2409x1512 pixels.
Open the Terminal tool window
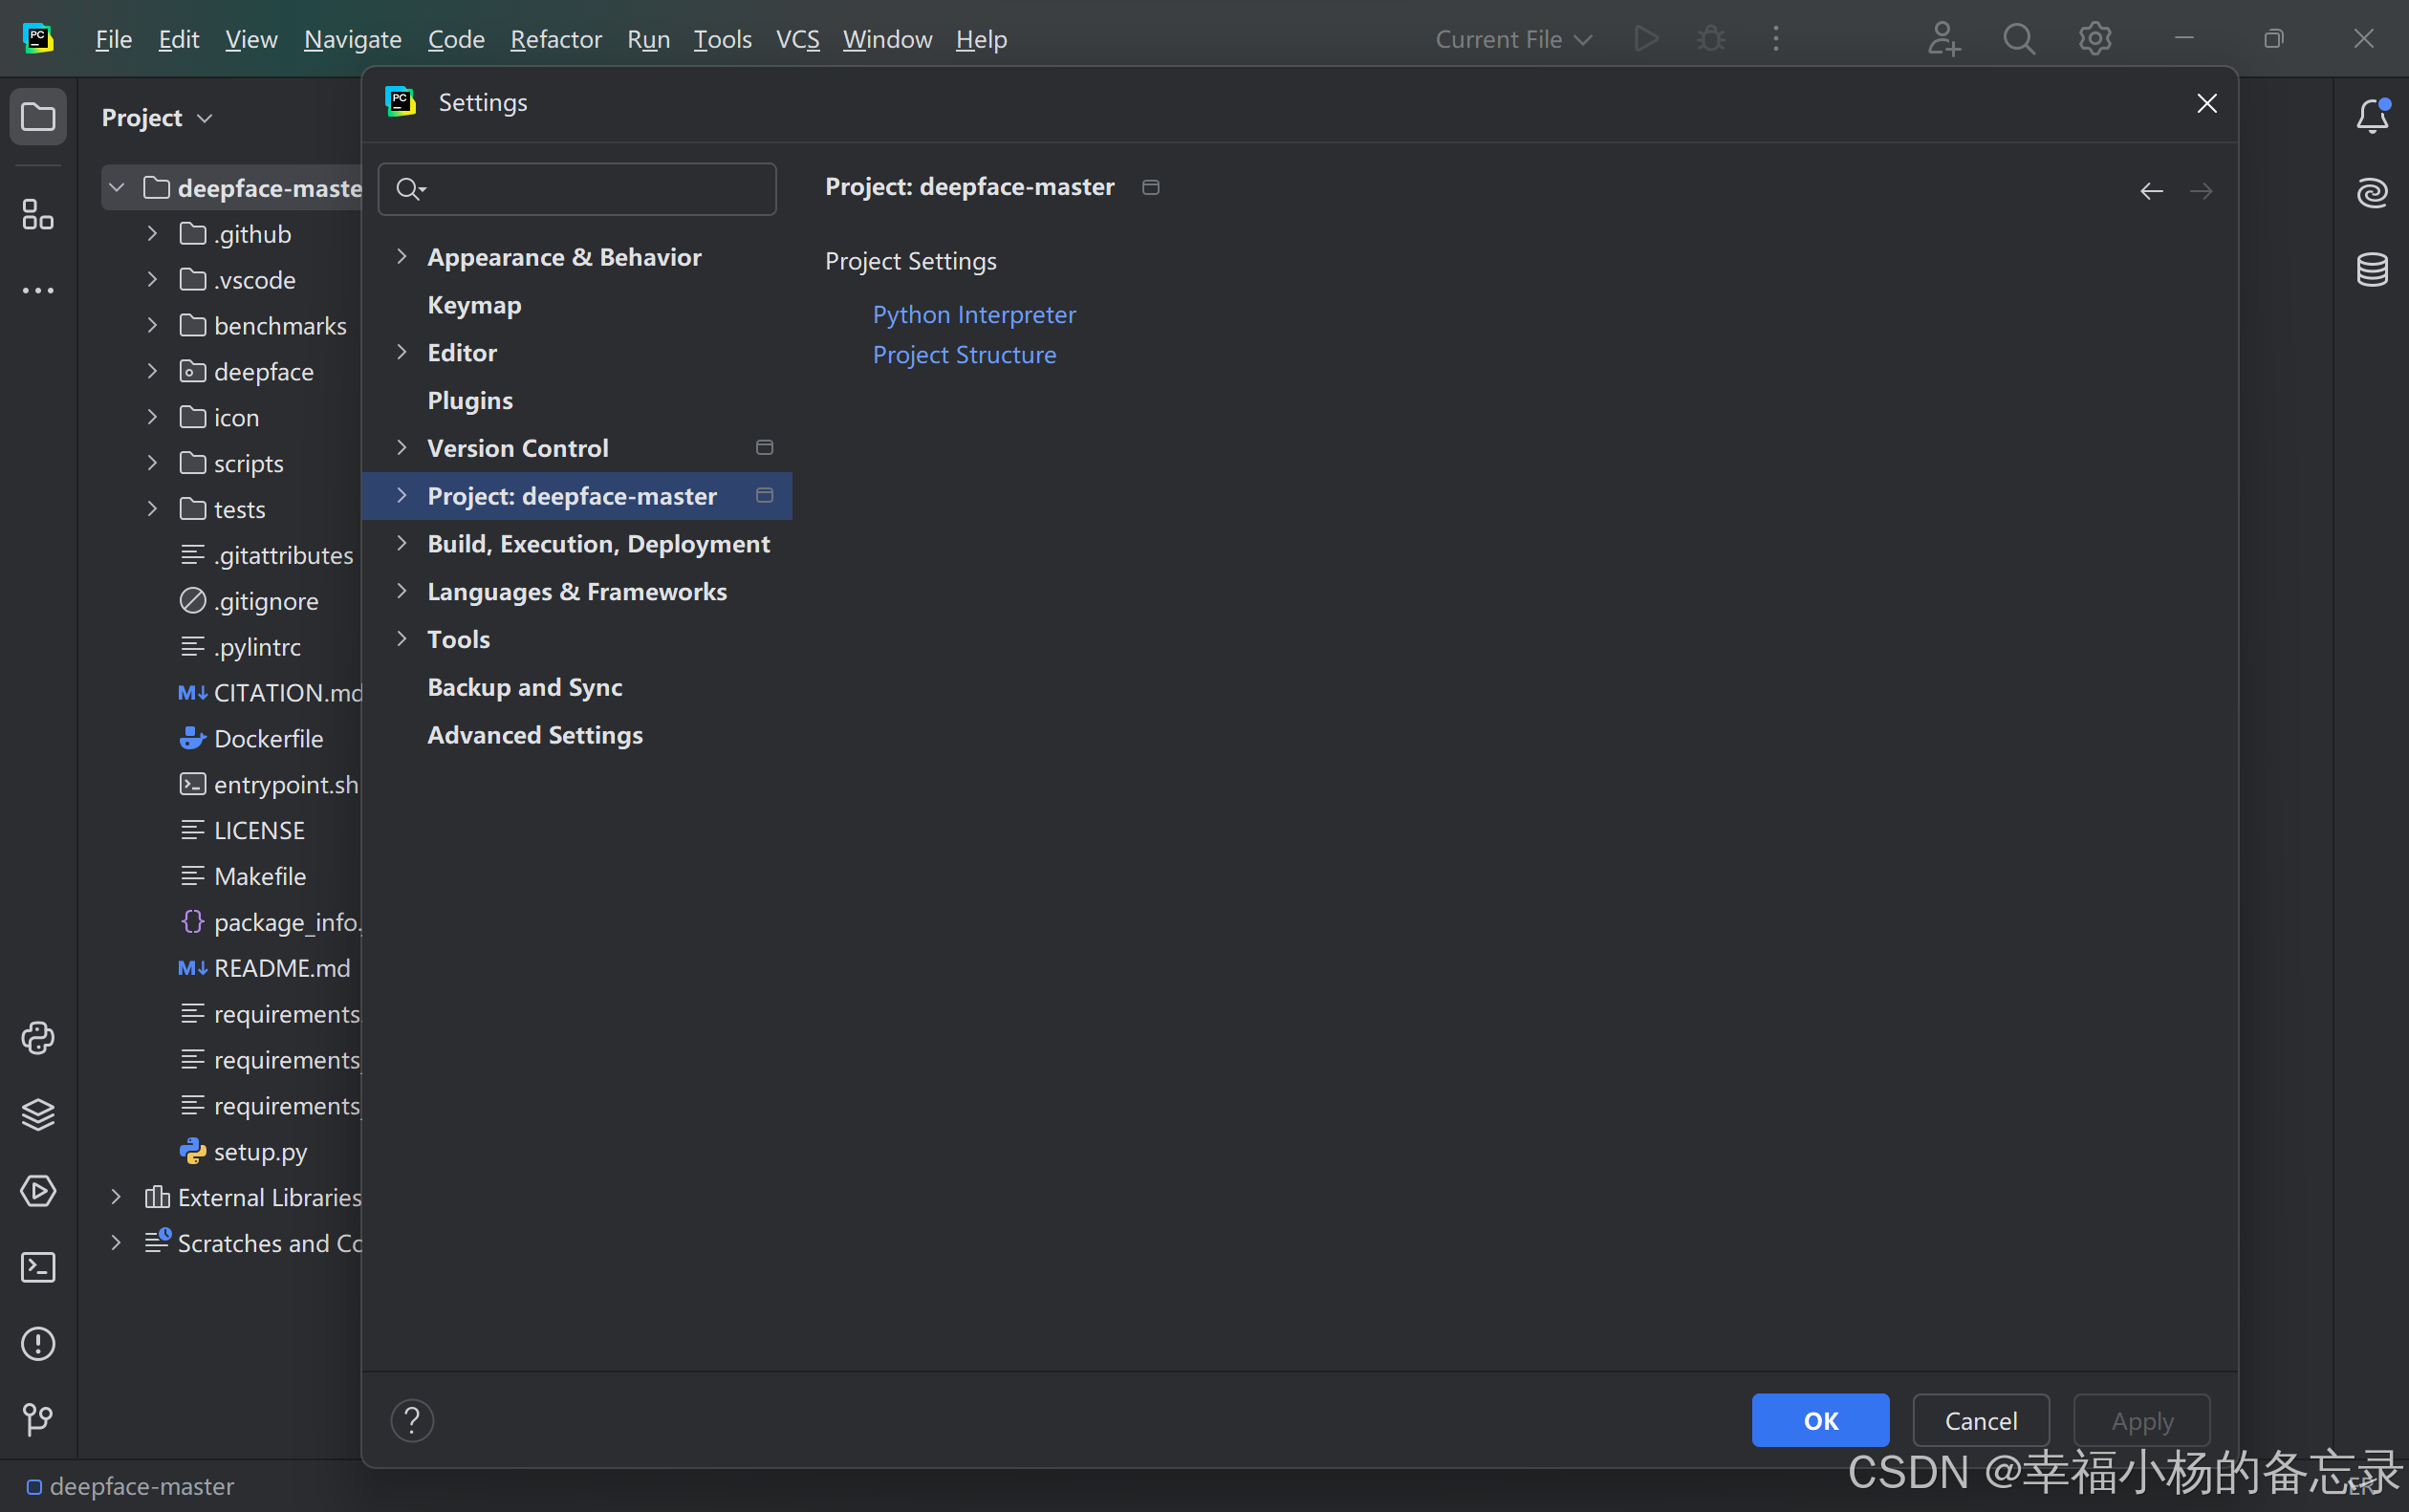pyautogui.click(x=38, y=1267)
